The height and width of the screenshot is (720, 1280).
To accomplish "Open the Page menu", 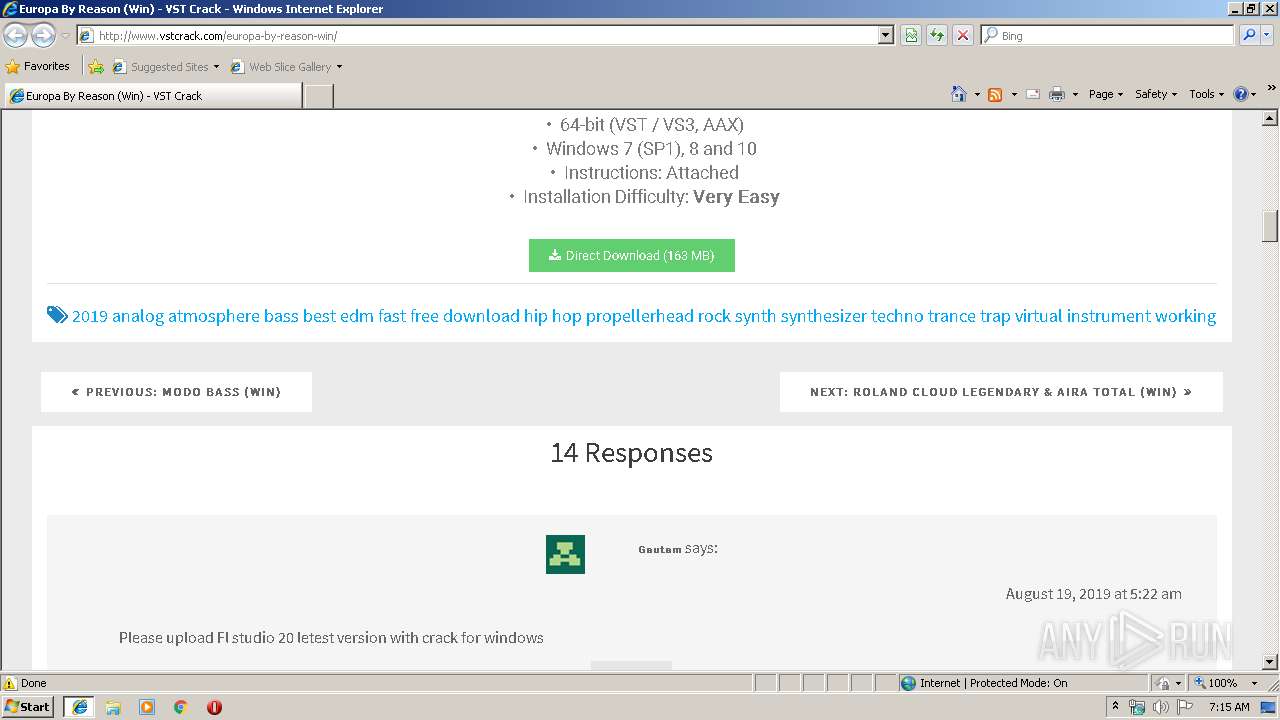I will pos(1106,94).
